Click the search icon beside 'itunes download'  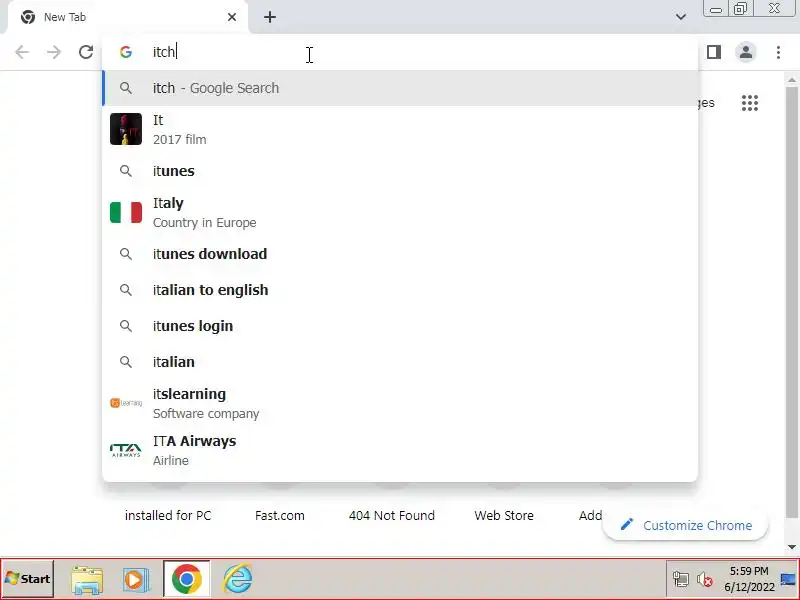[126, 254]
